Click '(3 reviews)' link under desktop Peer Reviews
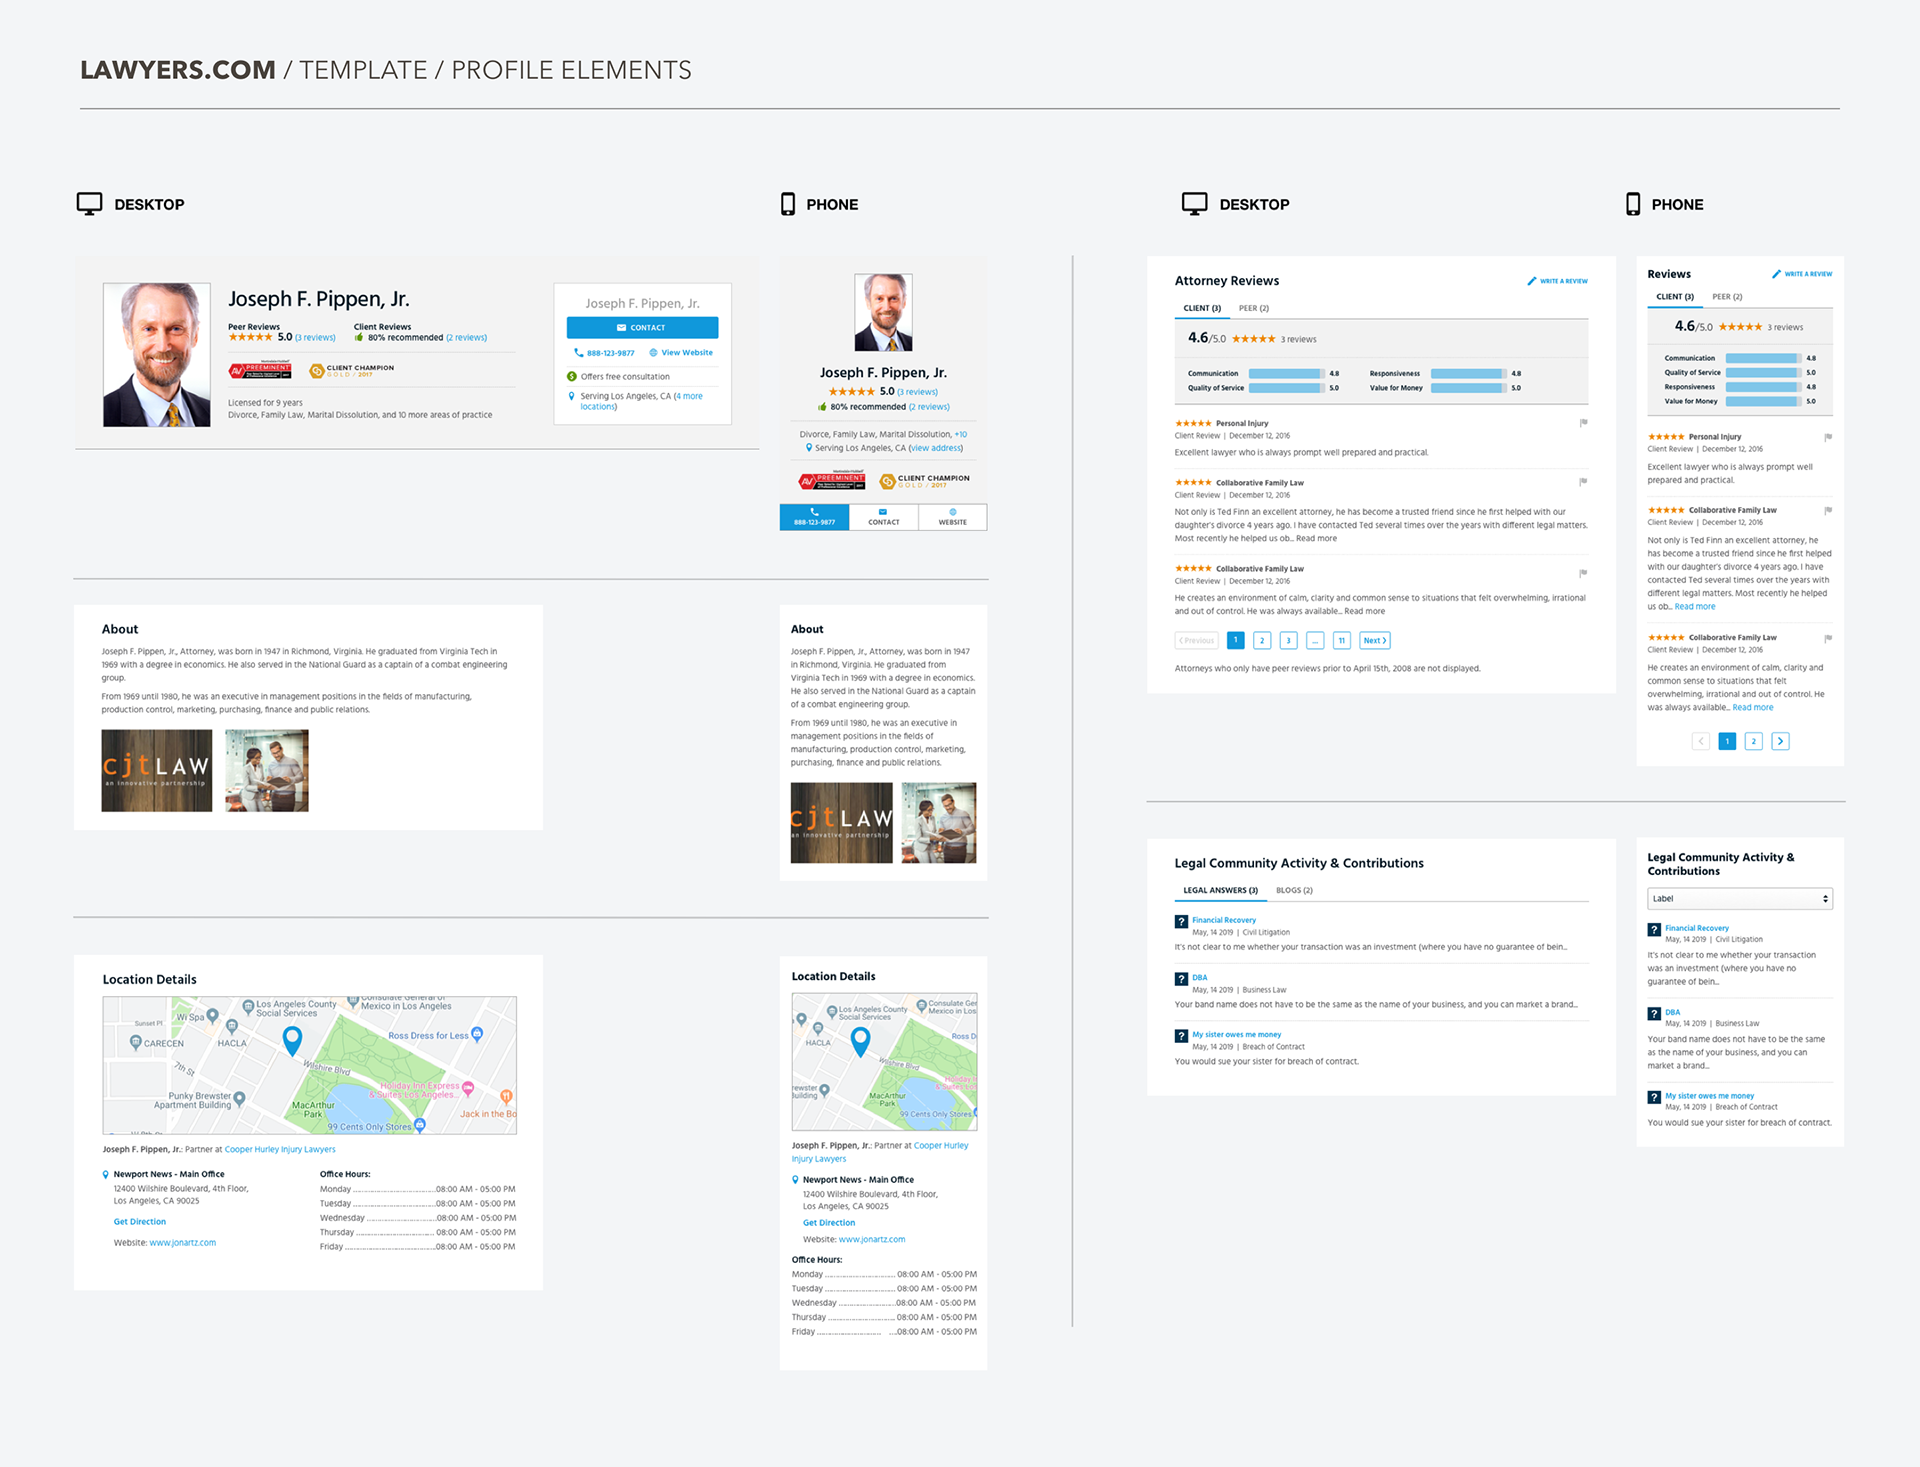 (x=316, y=338)
